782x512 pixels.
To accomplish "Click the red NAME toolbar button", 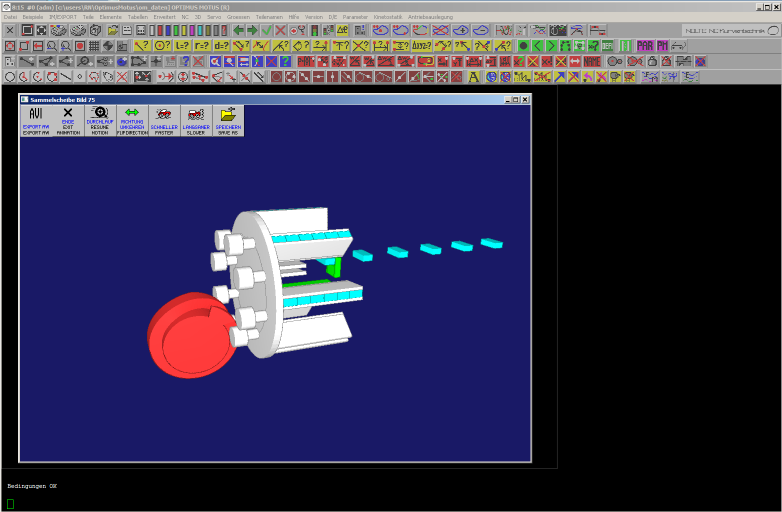I will click(592, 61).
